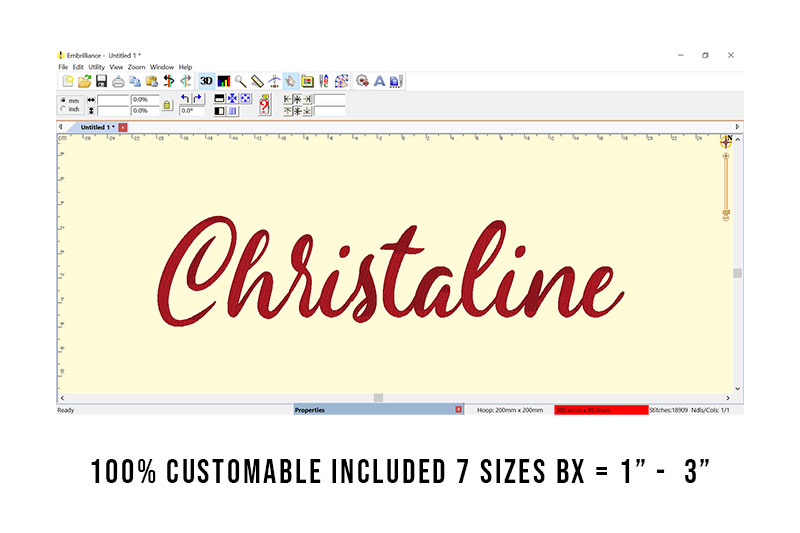The image size is (800, 533).
Task: Open the color bars stitch display icon
Action: (224, 81)
